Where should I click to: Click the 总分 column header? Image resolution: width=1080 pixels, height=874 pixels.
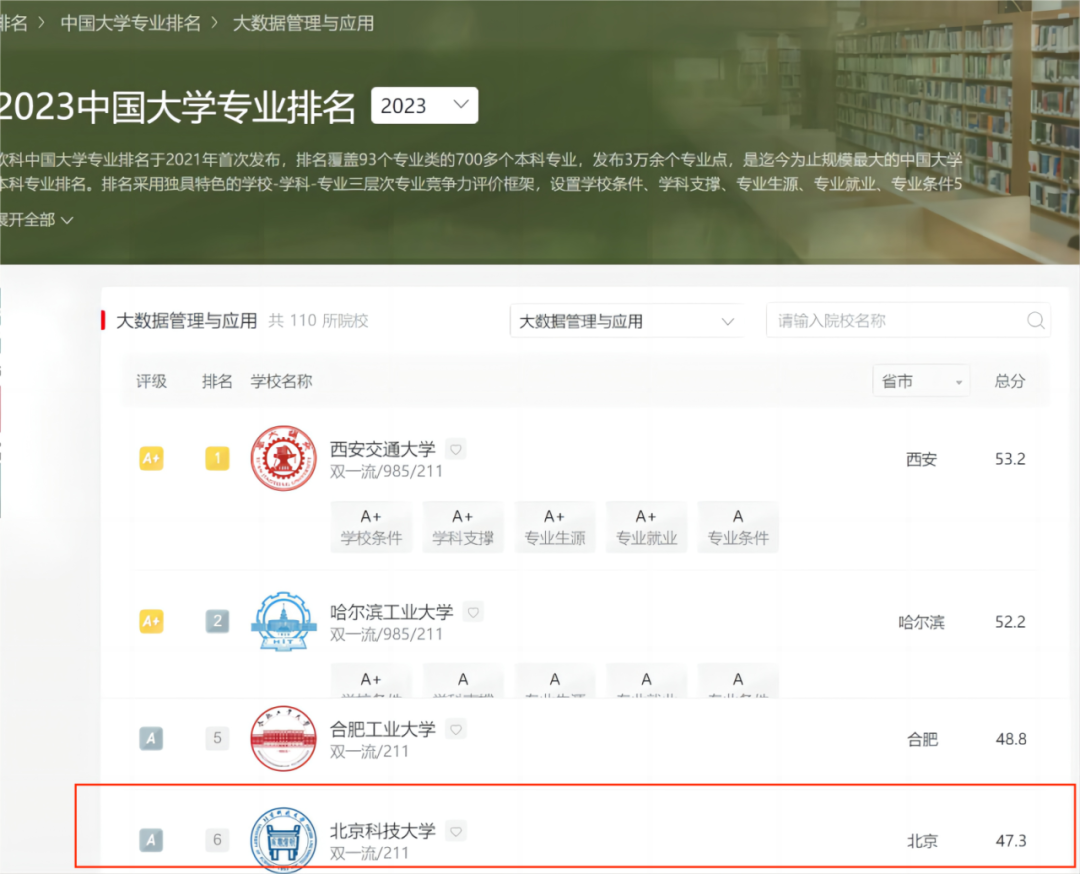[x=1010, y=381]
